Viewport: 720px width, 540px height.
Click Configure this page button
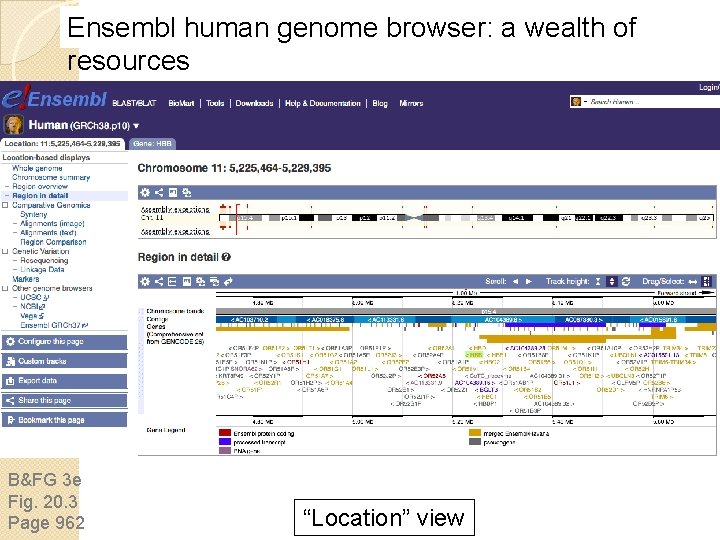click(64, 342)
